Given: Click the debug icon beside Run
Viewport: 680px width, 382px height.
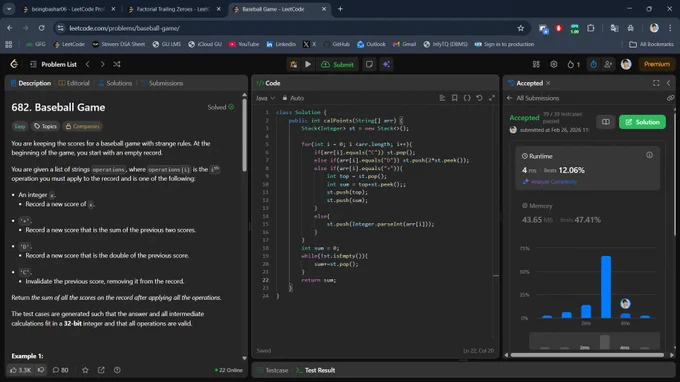Looking at the screenshot, I should pos(294,64).
